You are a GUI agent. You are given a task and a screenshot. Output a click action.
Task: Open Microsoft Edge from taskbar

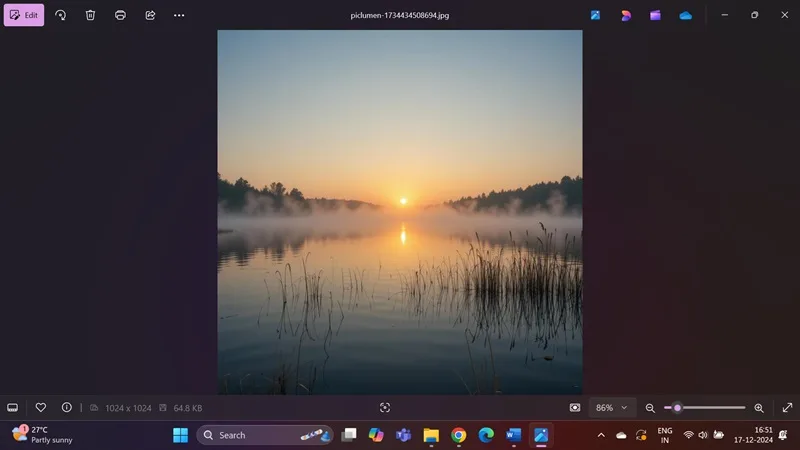tap(486, 435)
